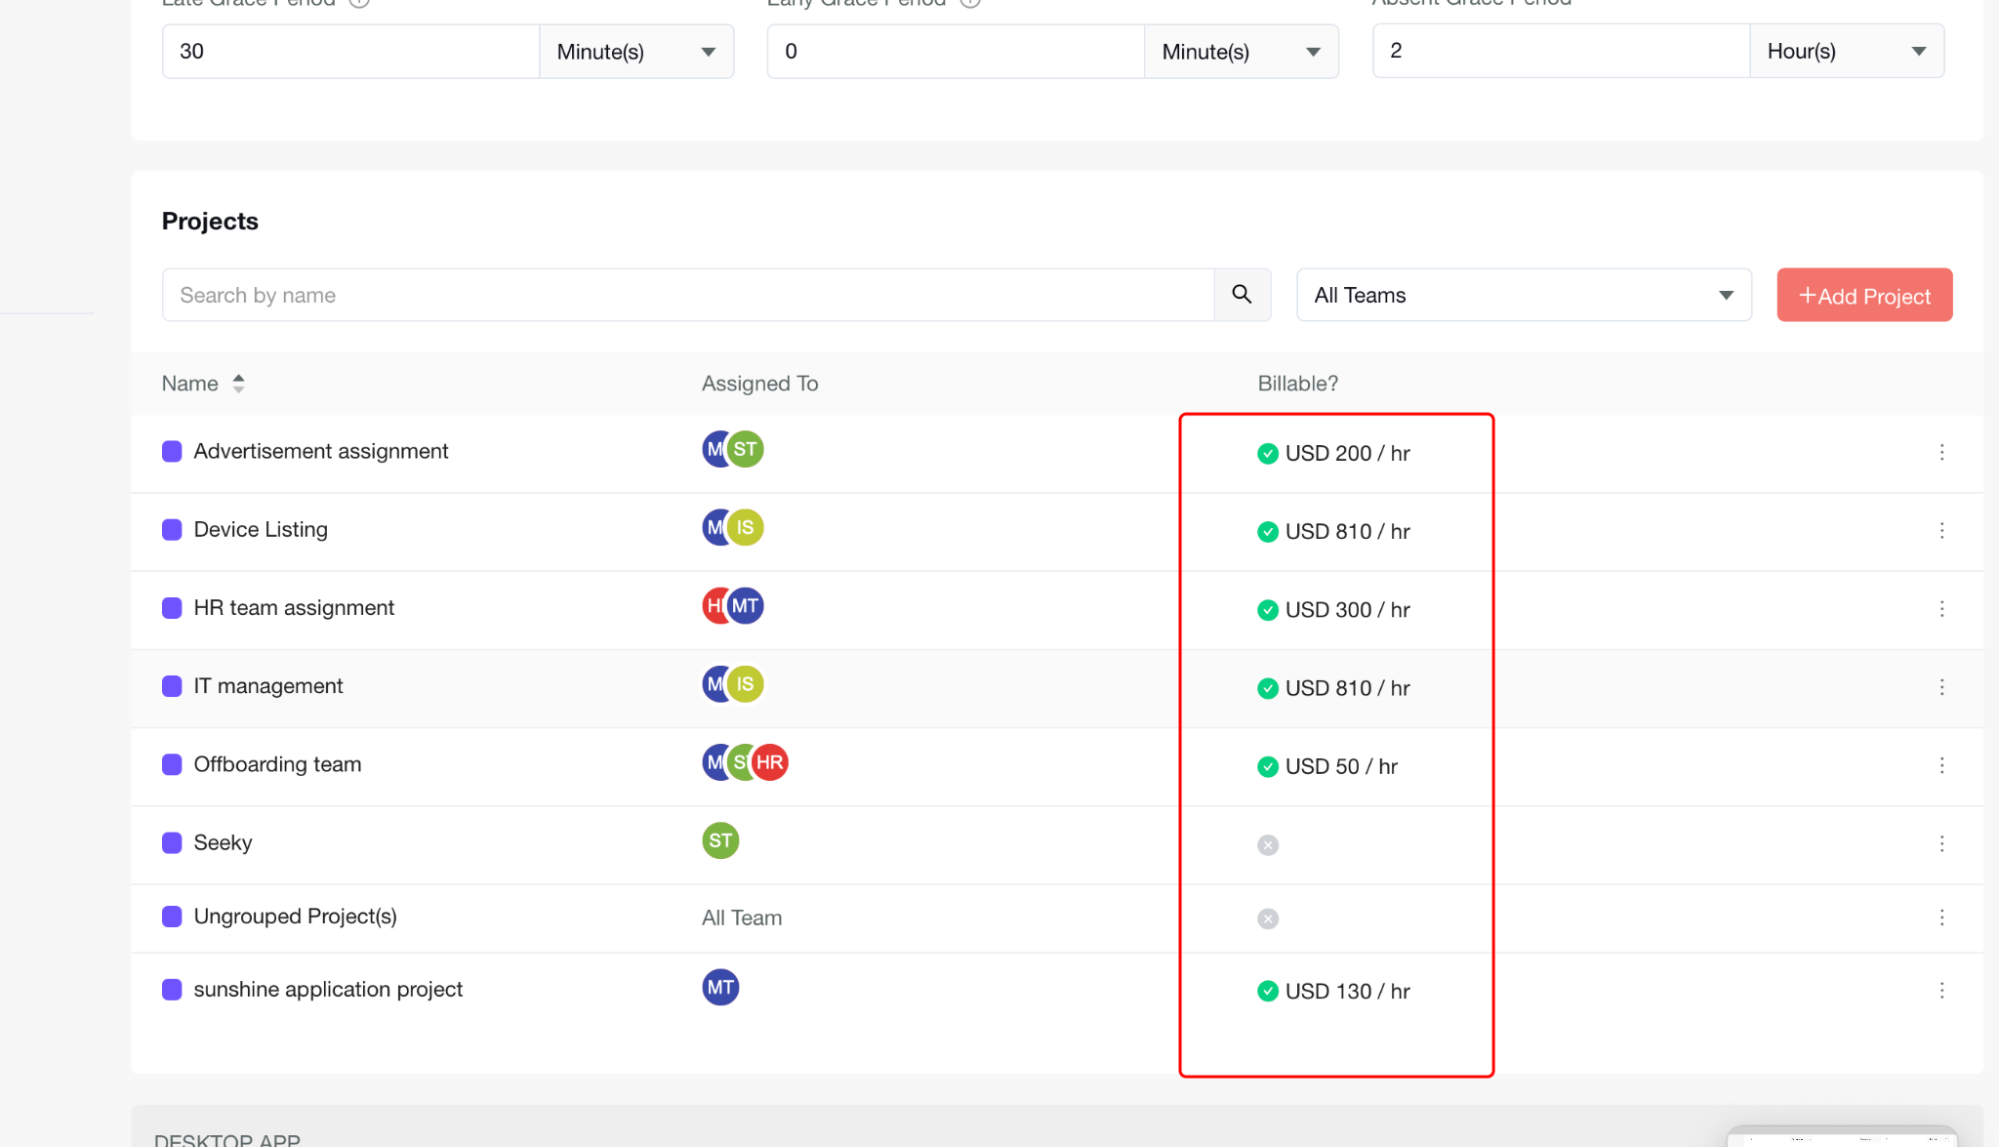Click the search magnifier icon

click(1241, 294)
